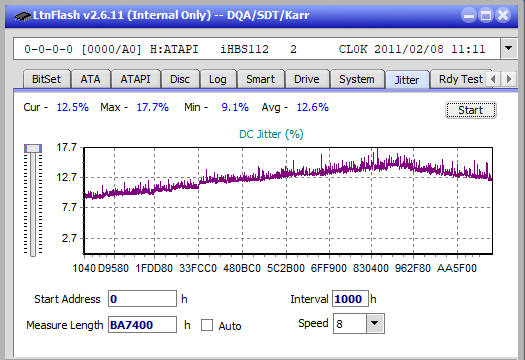Click the Cur value 12.5%
The image size is (525, 360).
click(x=73, y=107)
